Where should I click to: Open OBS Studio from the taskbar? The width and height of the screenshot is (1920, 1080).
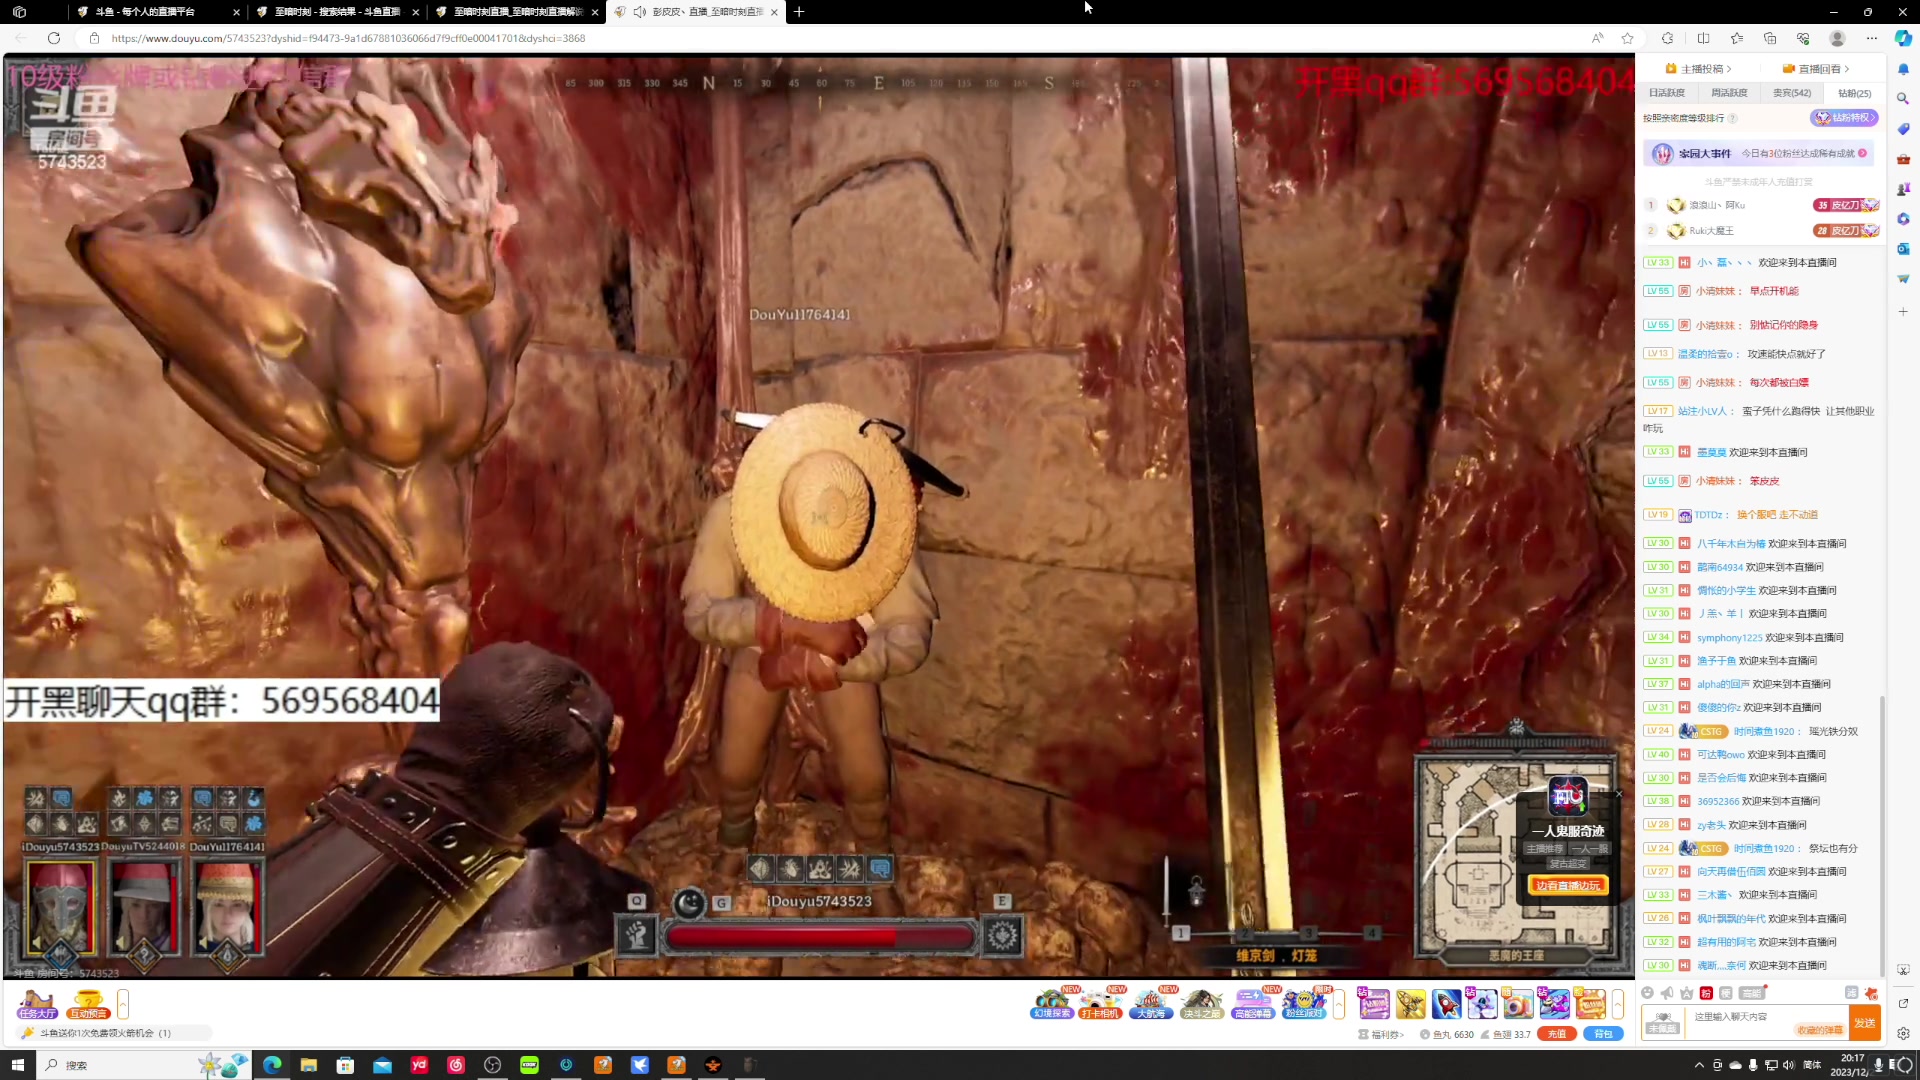tap(492, 1065)
